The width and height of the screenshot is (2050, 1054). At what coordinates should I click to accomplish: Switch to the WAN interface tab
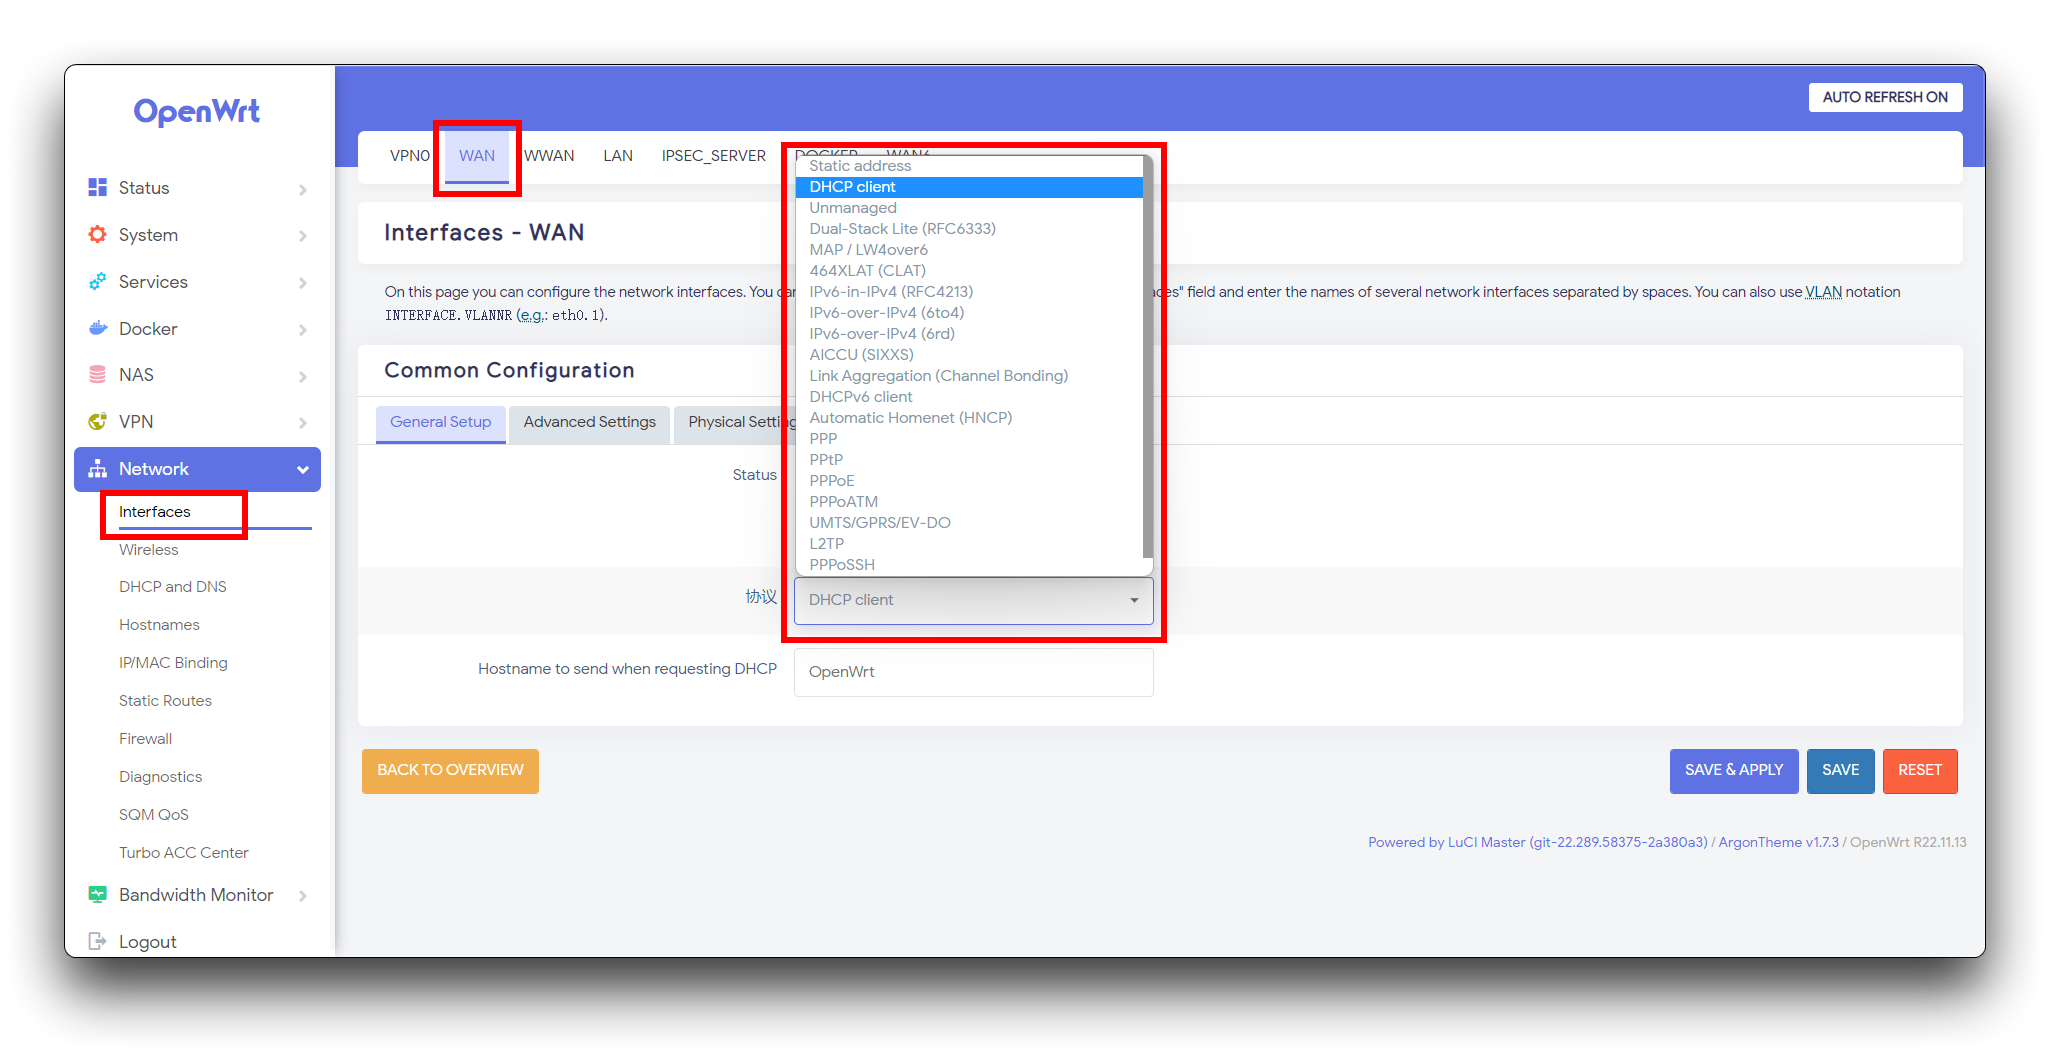click(x=477, y=156)
